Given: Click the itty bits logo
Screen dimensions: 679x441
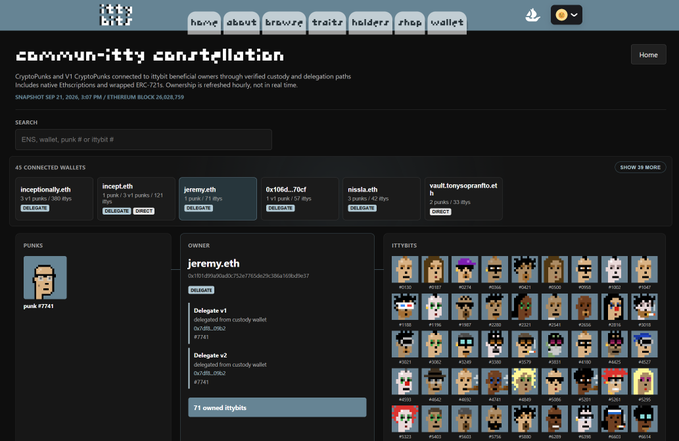Looking at the screenshot, I should click(116, 15).
